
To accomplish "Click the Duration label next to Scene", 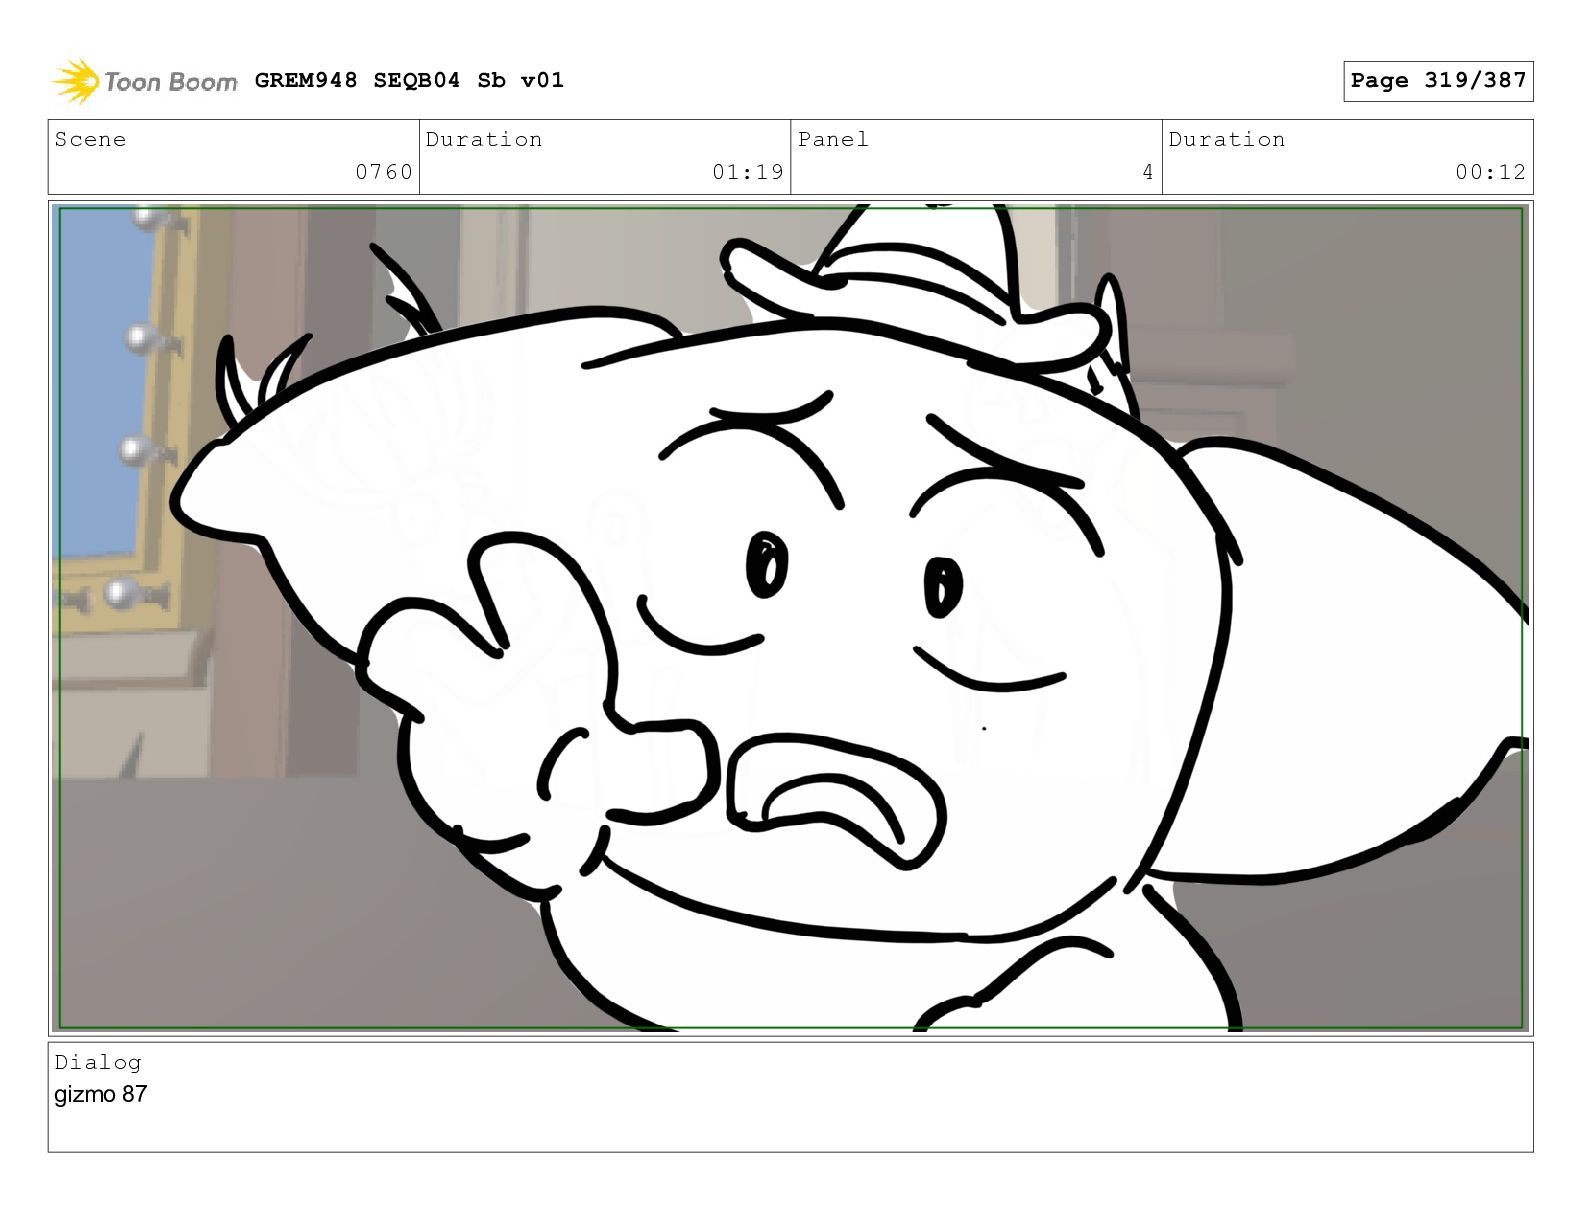I will pos(484,139).
